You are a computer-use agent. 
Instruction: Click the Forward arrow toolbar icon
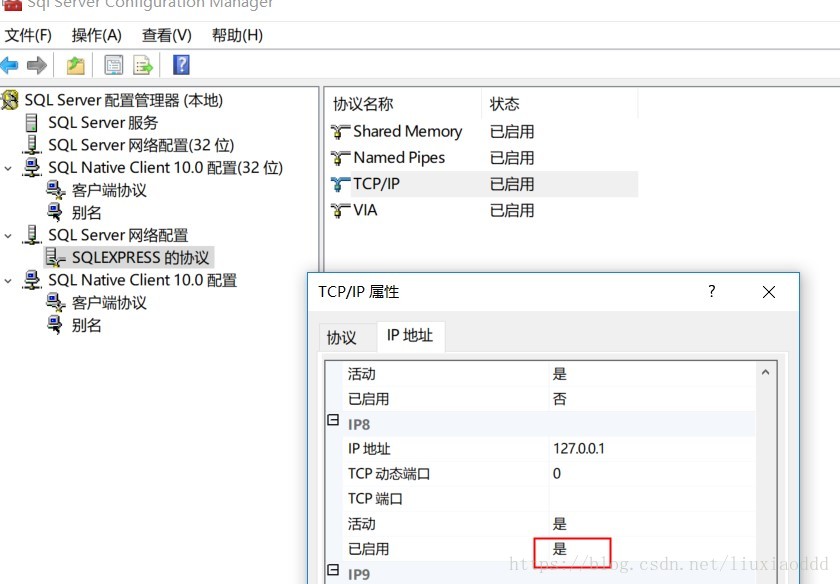pos(36,65)
